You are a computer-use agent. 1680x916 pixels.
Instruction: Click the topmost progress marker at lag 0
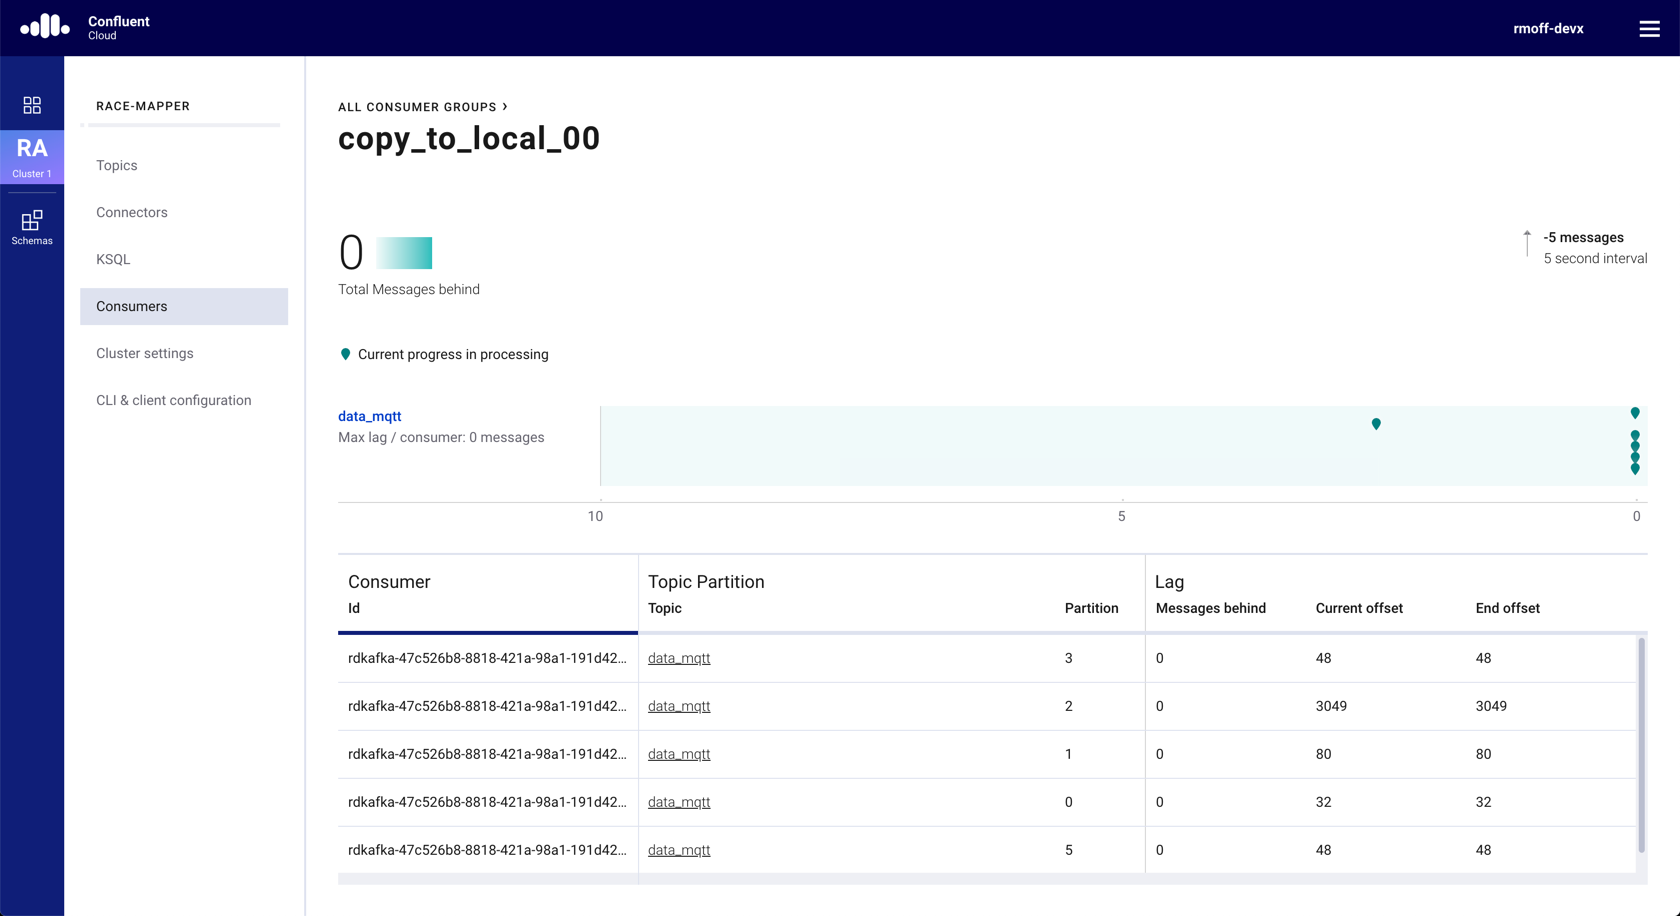click(1635, 413)
